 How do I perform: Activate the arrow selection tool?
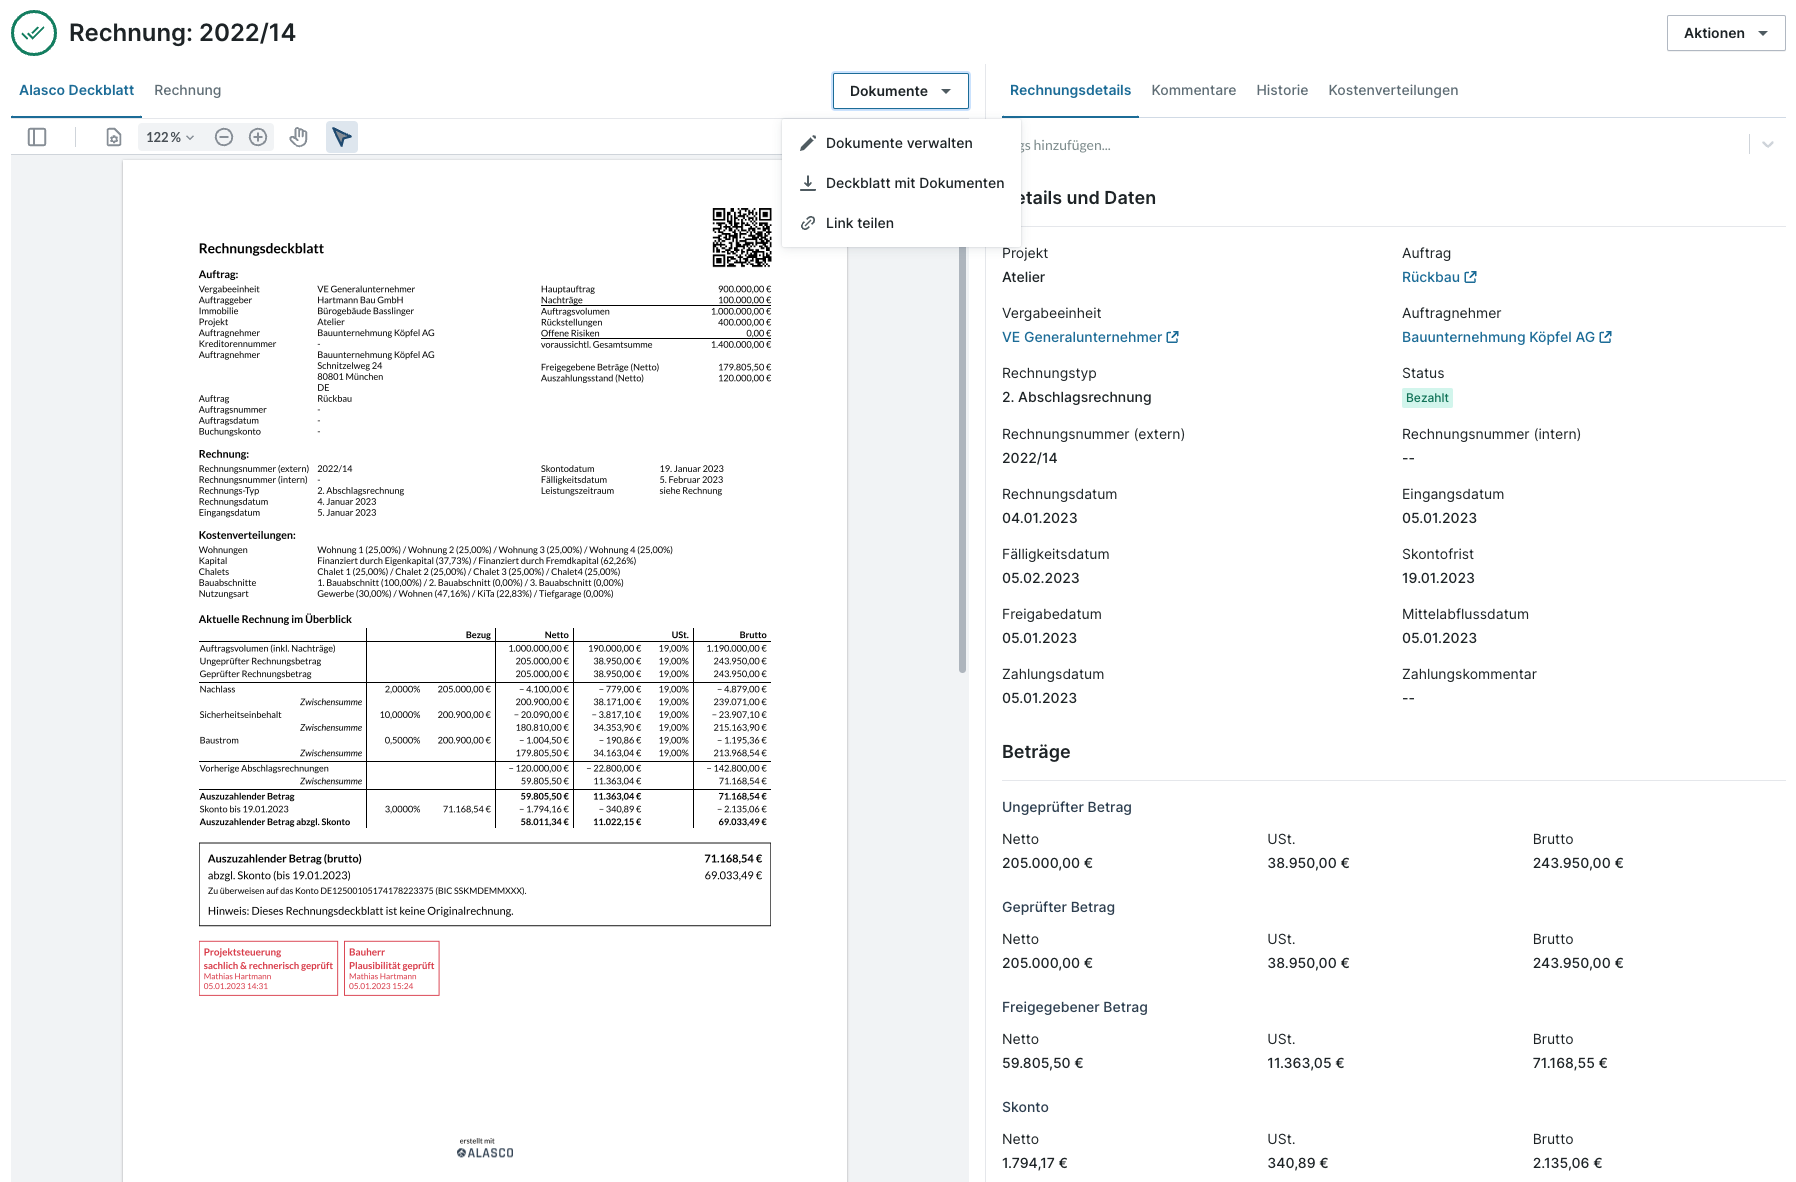pyautogui.click(x=342, y=137)
